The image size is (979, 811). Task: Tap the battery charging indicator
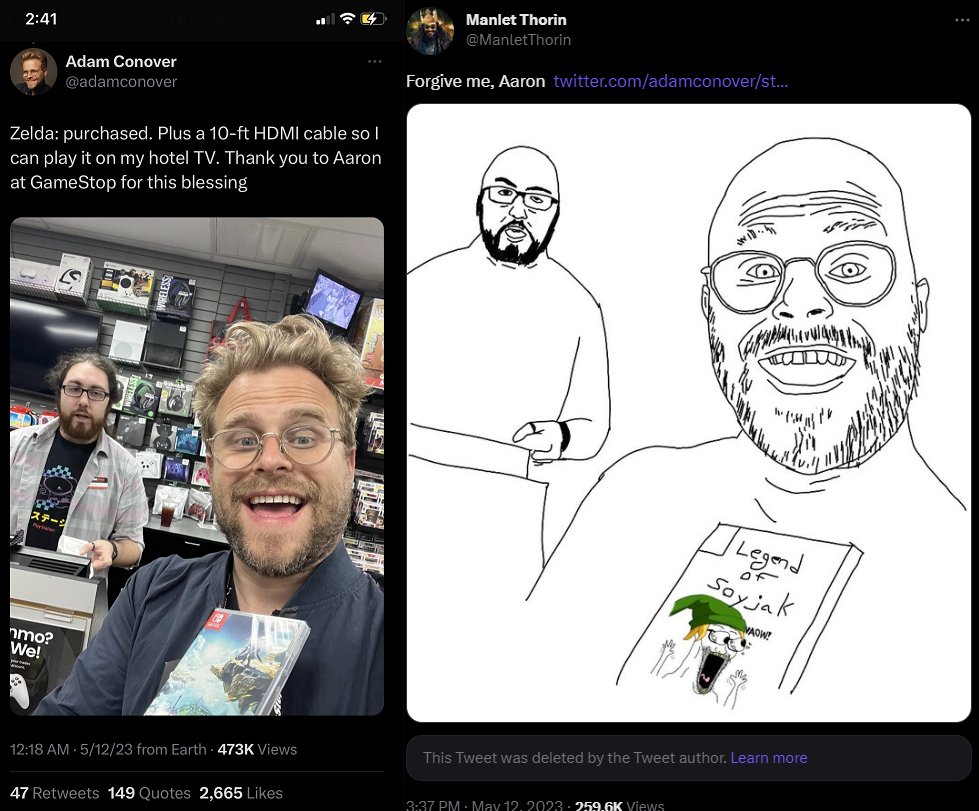coord(373,19)
